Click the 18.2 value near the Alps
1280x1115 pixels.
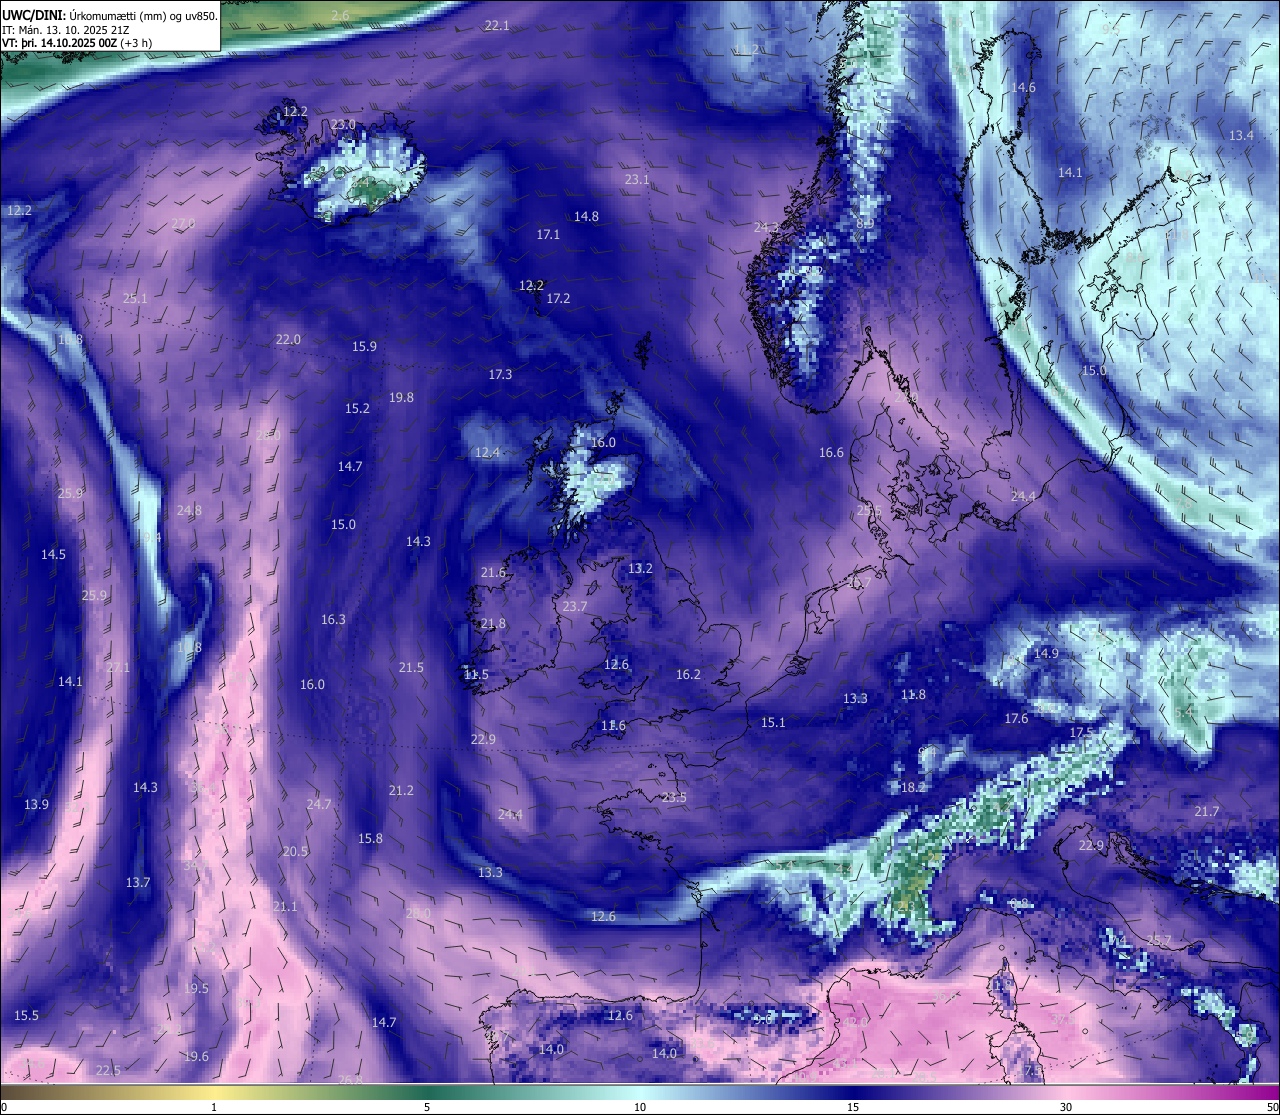pyautogui.click(x=913, y=787)
